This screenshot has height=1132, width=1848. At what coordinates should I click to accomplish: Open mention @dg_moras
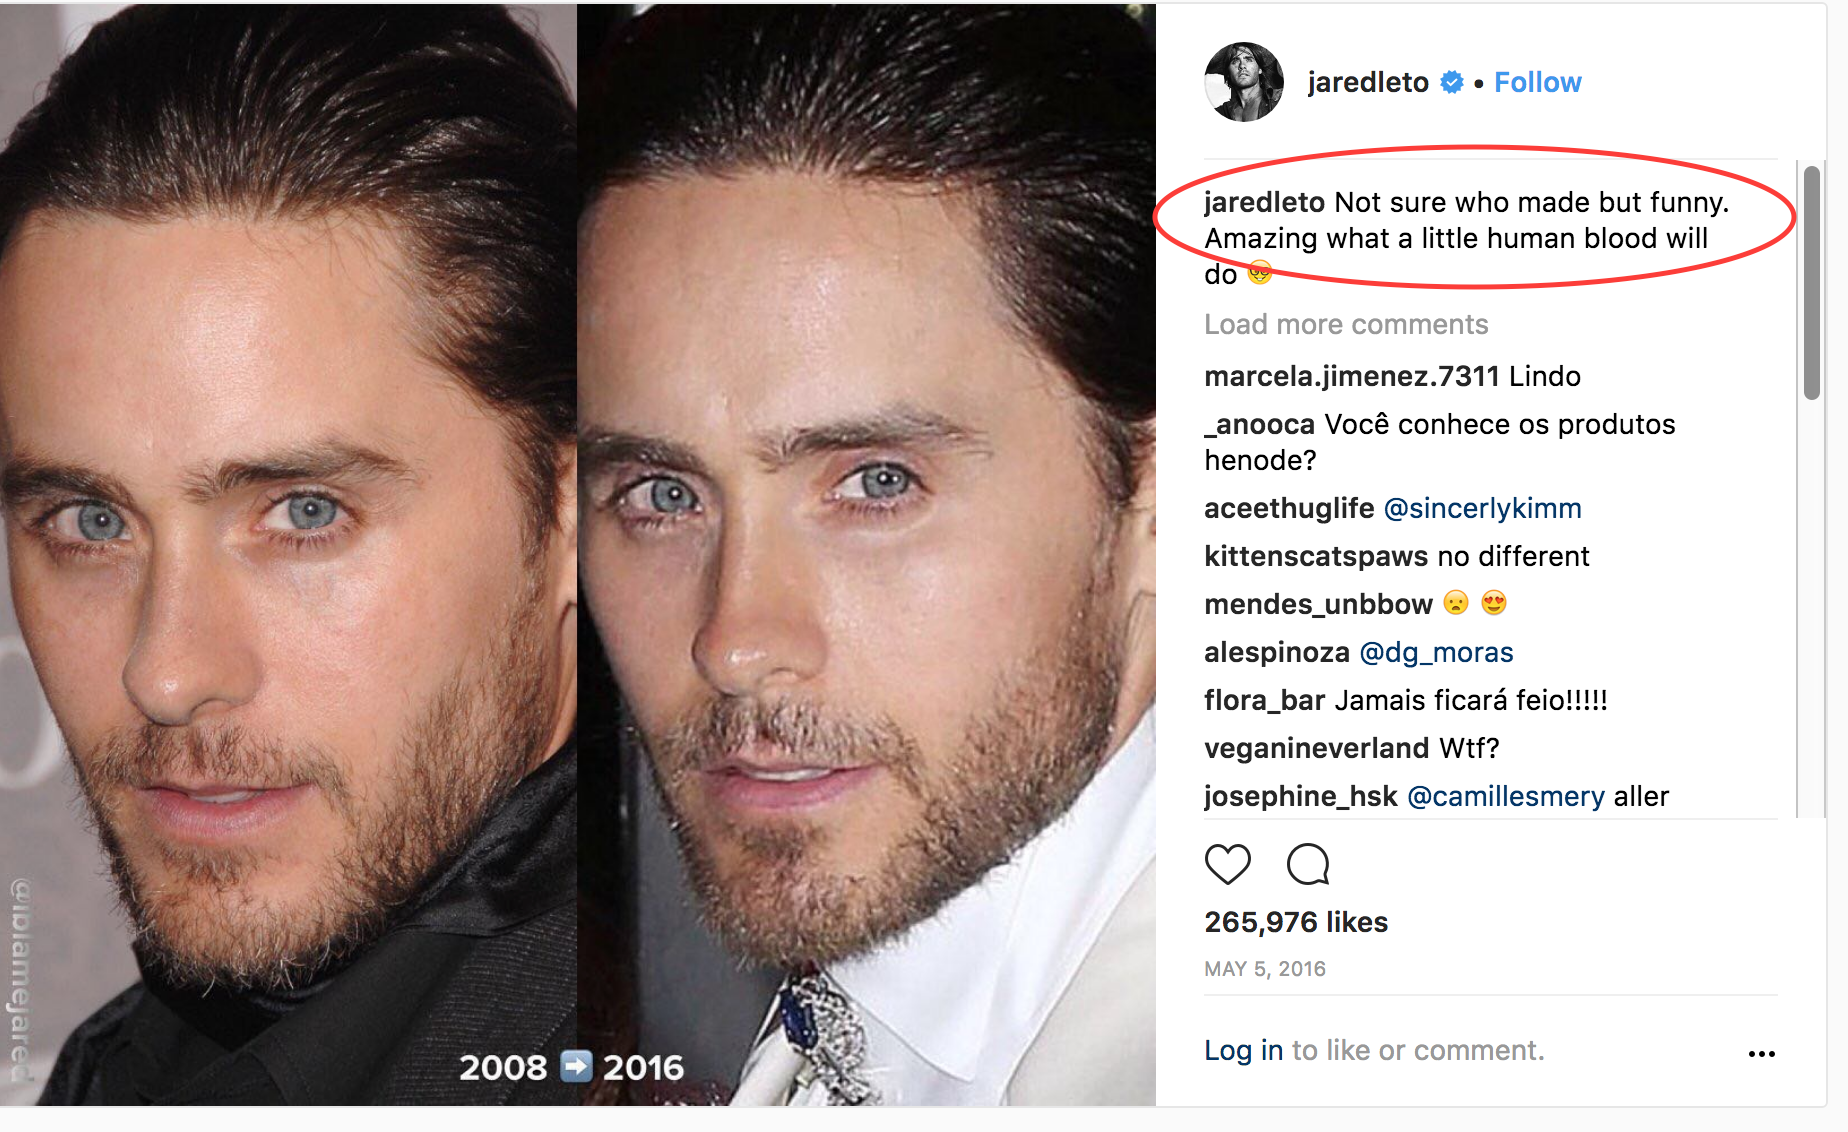pyautogui.click(x=1436, y=652)
